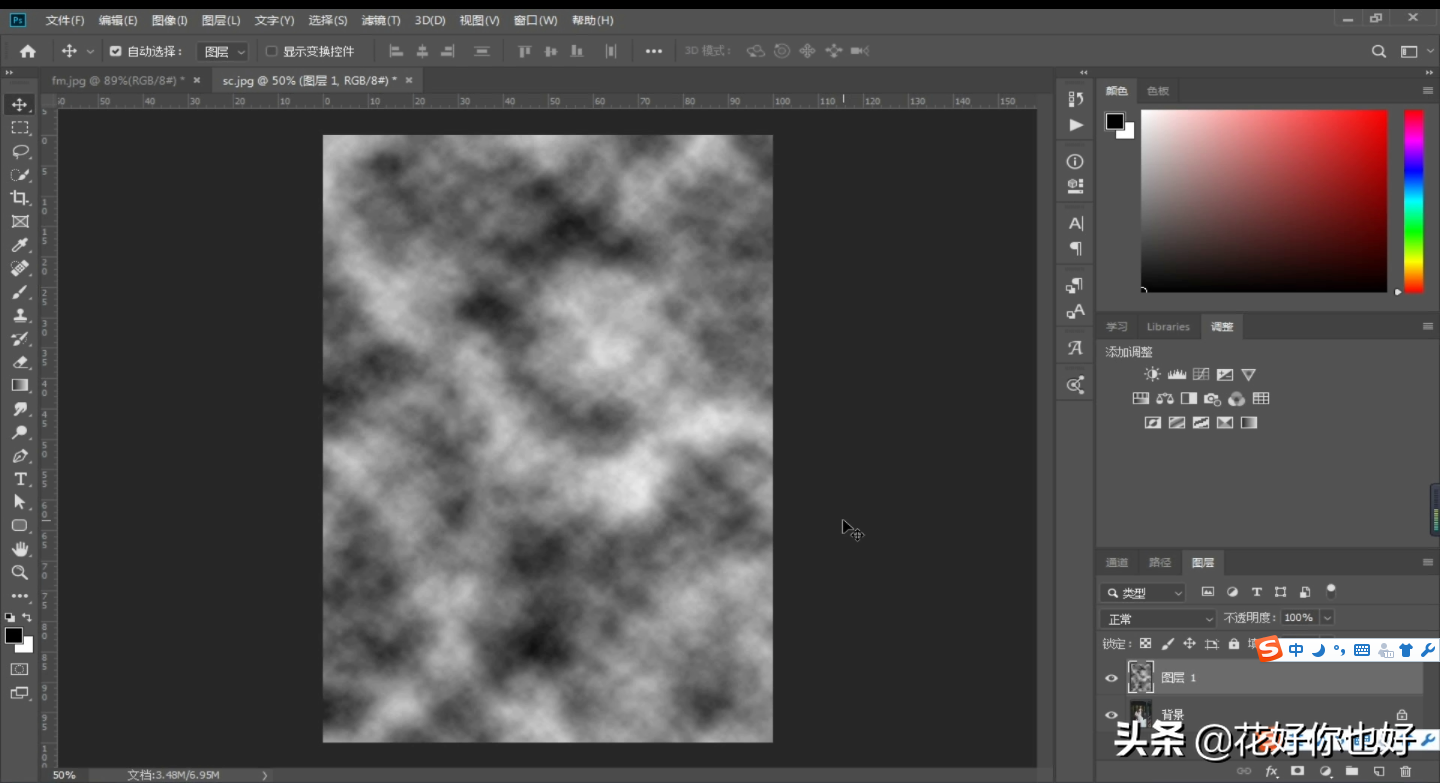Expand the auto-select 图层 dropdown

pyautogui.click(x=223, y=51)
